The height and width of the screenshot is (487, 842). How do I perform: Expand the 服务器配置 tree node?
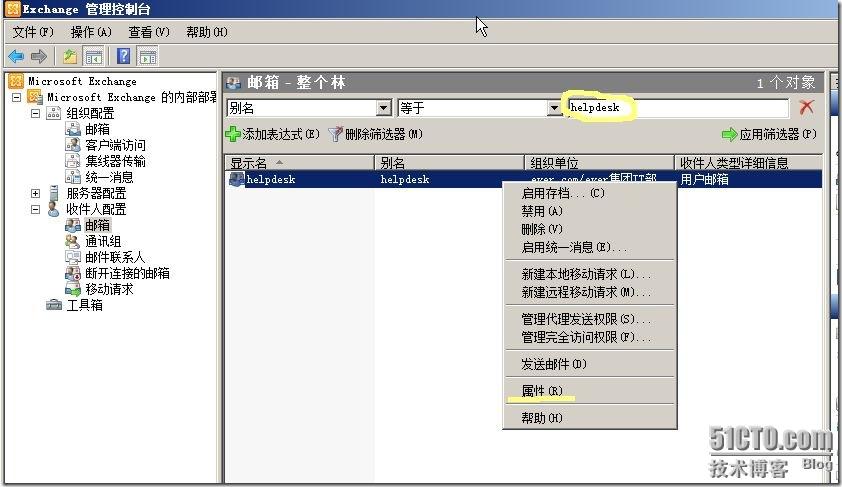point(36,193)
